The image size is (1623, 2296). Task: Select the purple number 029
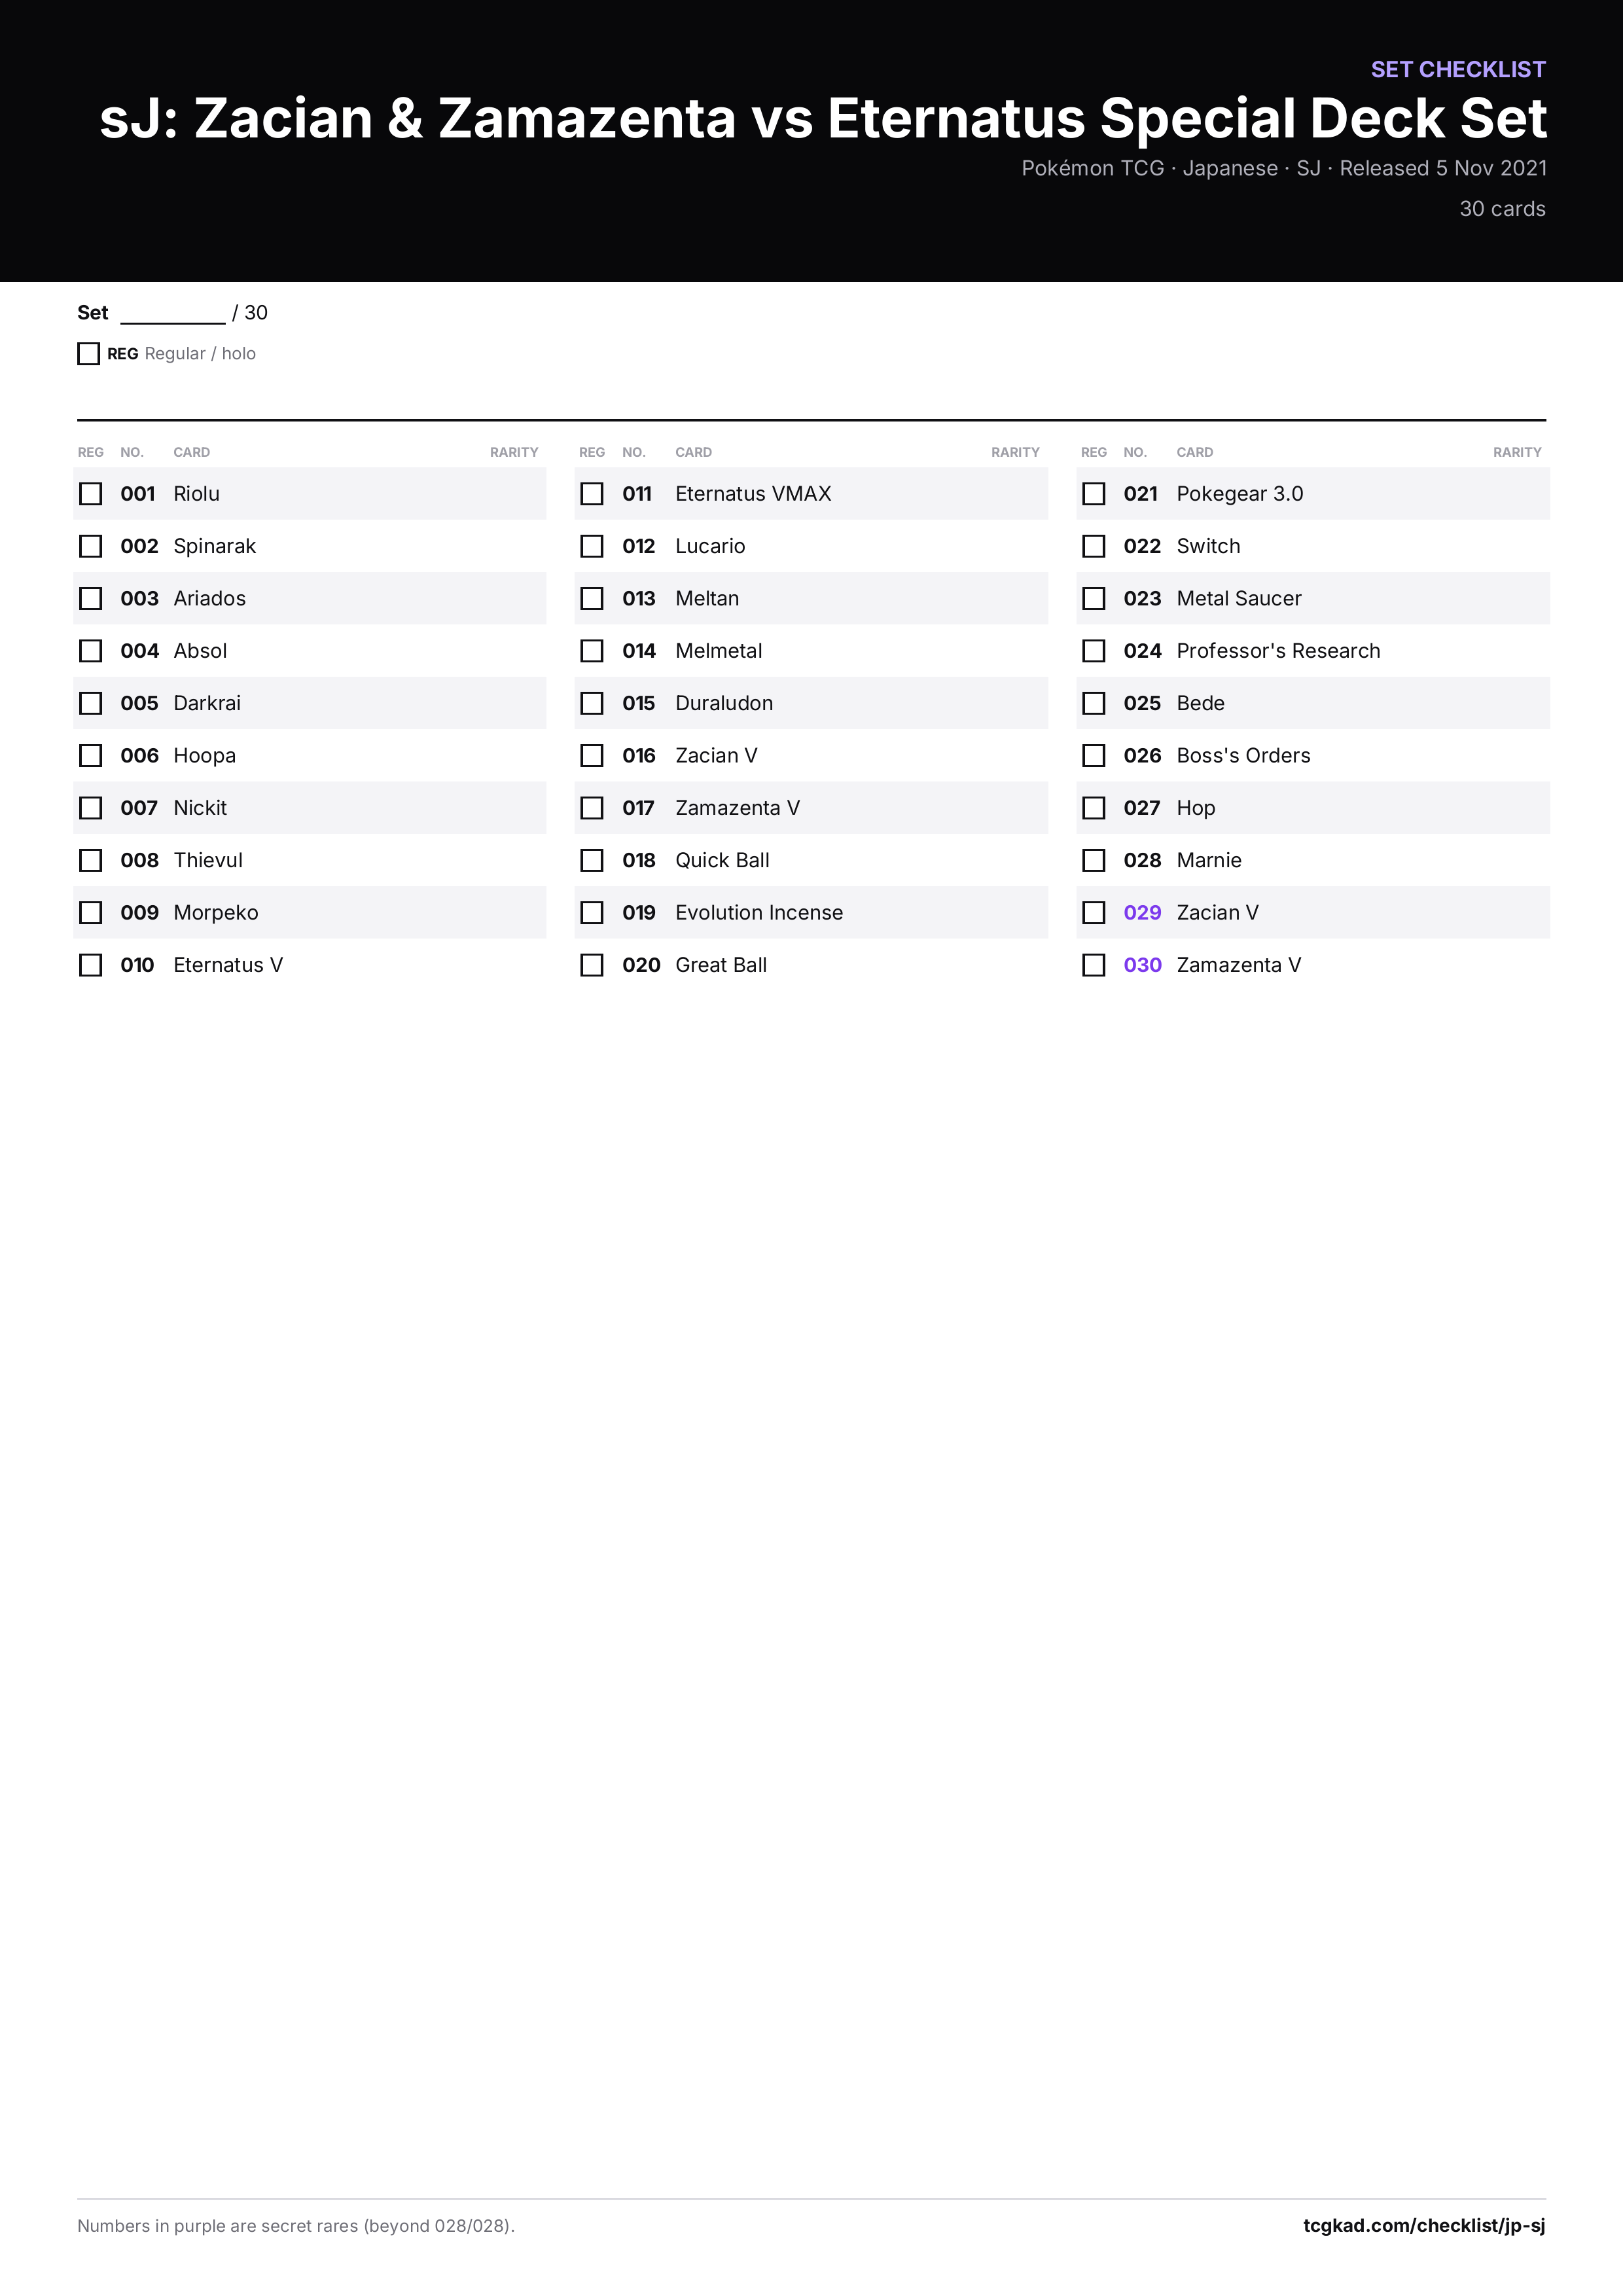[x=1142, y=912]
